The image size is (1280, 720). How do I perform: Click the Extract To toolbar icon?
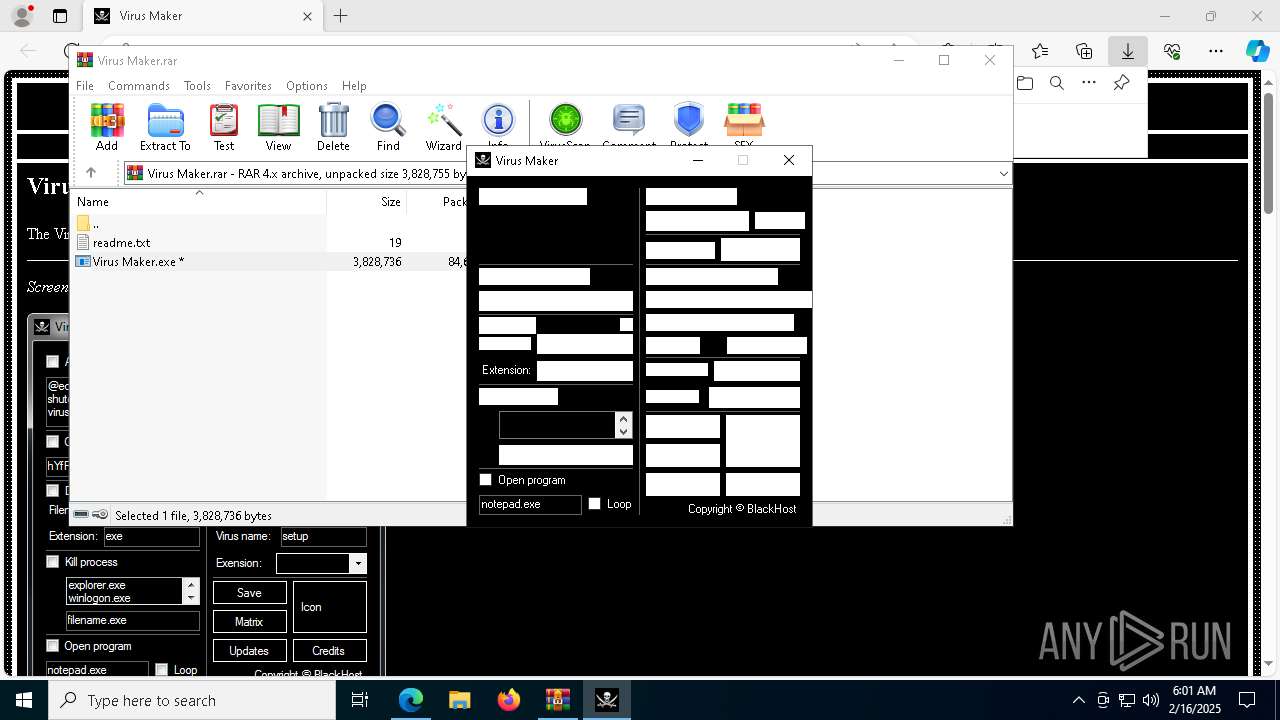point(165,127)
